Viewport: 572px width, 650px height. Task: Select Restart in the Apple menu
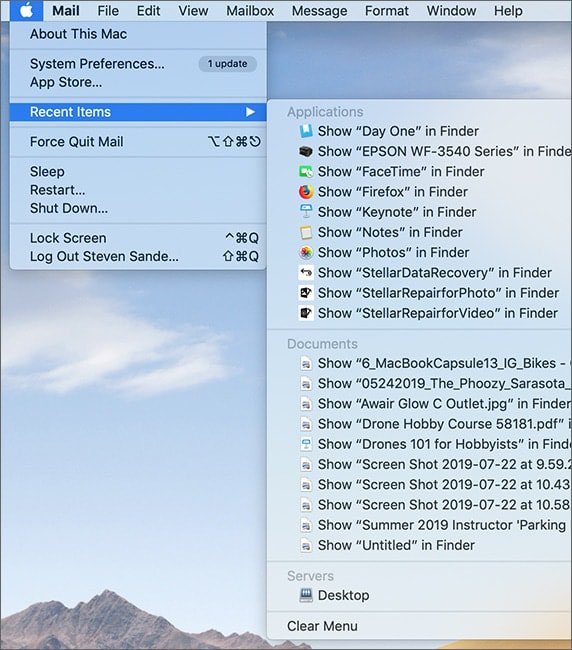(x=138, y=190)
